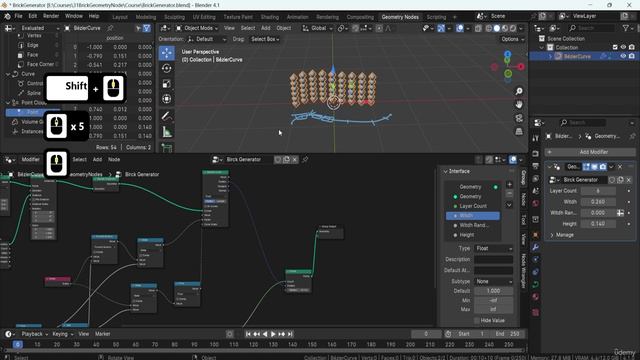Open the Select Box drag dropdown
640x360 pixels.
(265, 39)
